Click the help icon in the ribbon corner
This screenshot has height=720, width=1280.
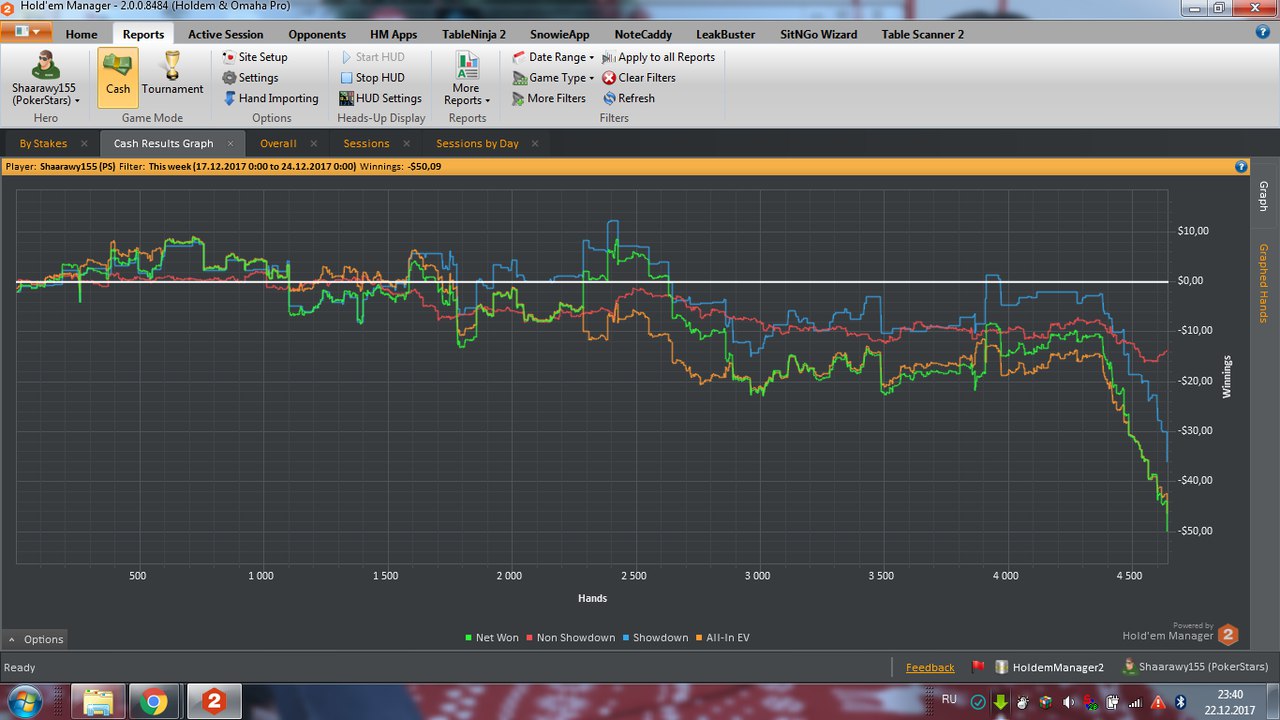(x=1262, y=32)
